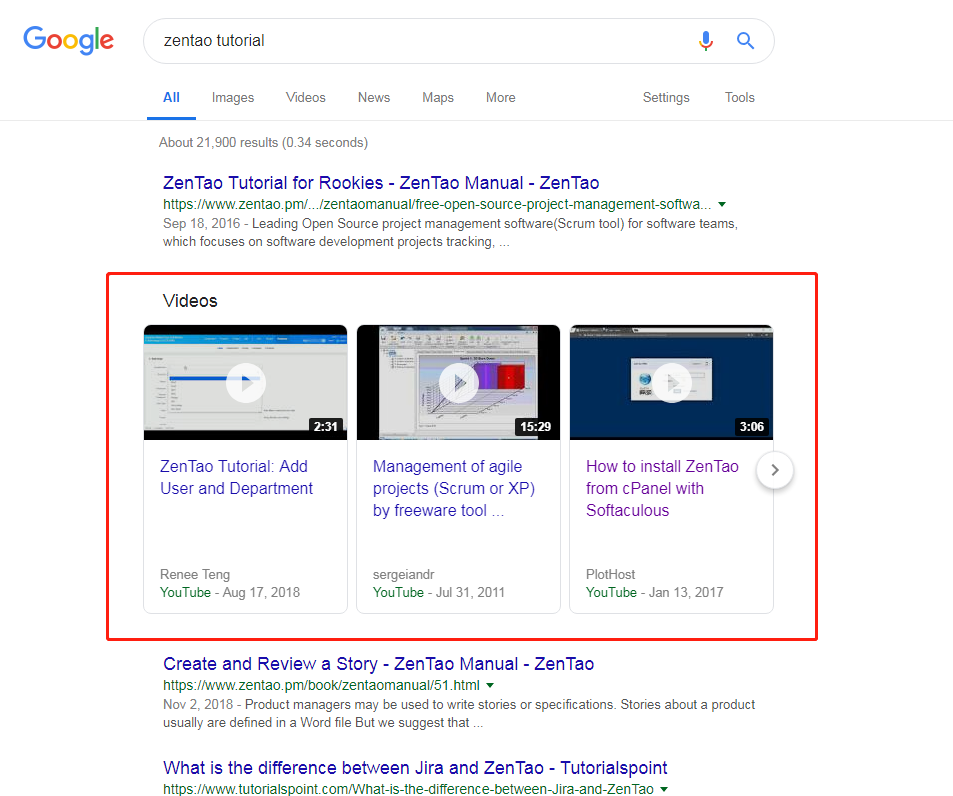The height and width of the screenshot is (796, 953).
Task: Open 'ZenTao Tutorial for Rookies' result link
Action: click(x=381, y=183)
